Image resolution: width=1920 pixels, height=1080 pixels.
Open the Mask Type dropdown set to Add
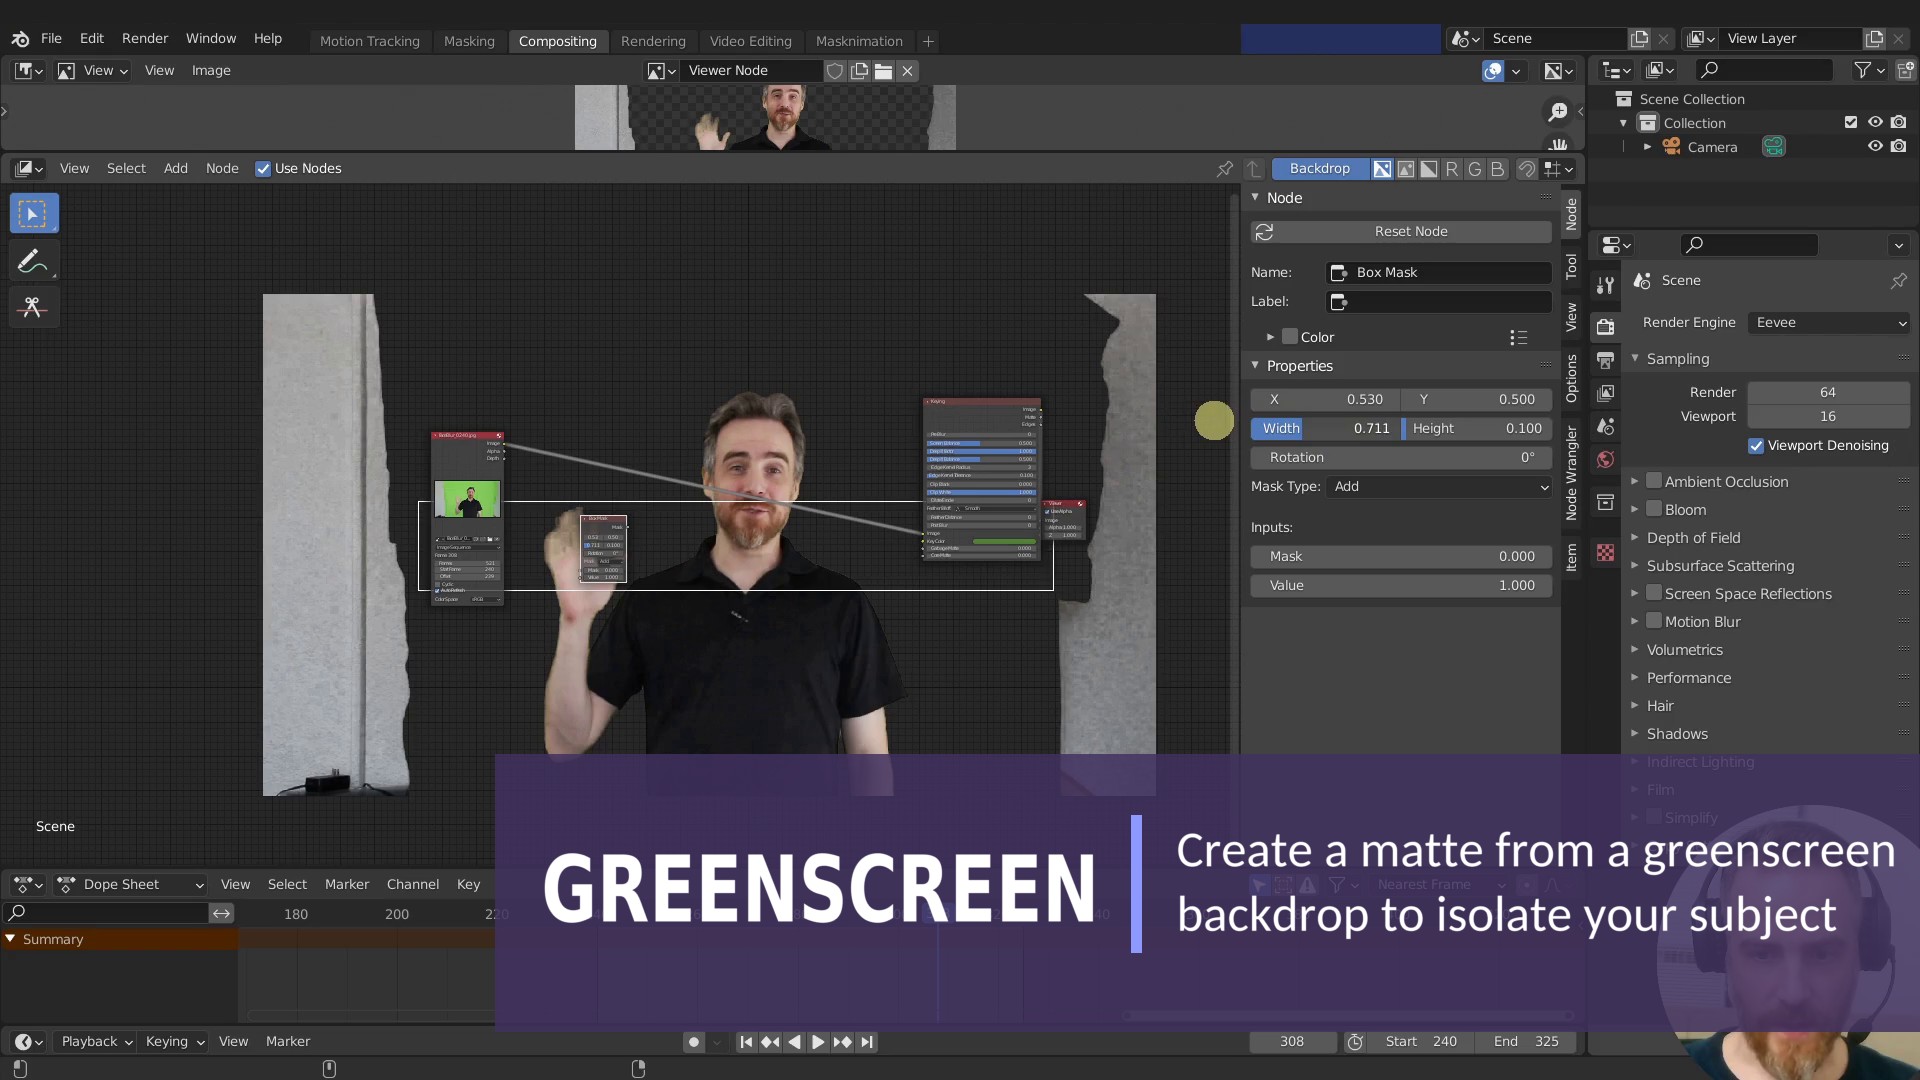pos(1438,487)
